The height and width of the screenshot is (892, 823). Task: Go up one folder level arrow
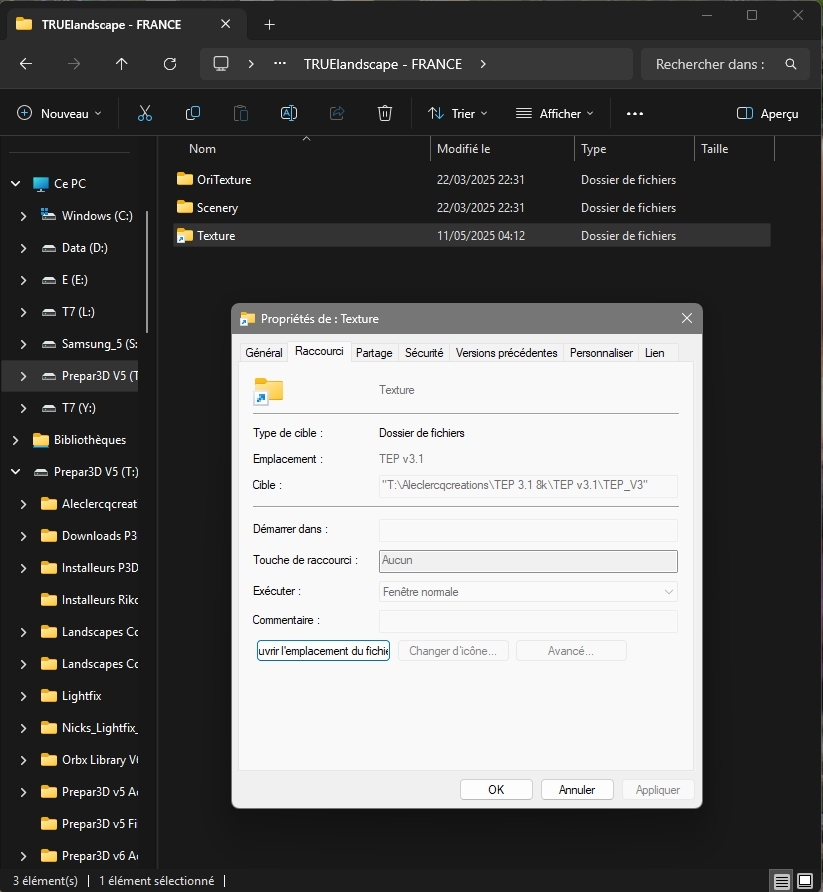[x=122, y=64]
